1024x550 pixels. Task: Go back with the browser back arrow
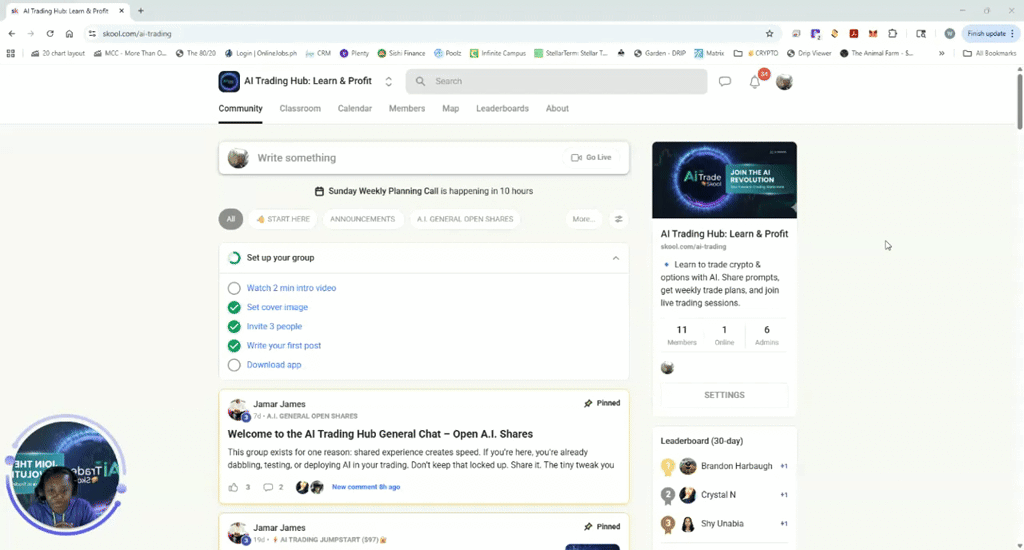coord(12,33)
